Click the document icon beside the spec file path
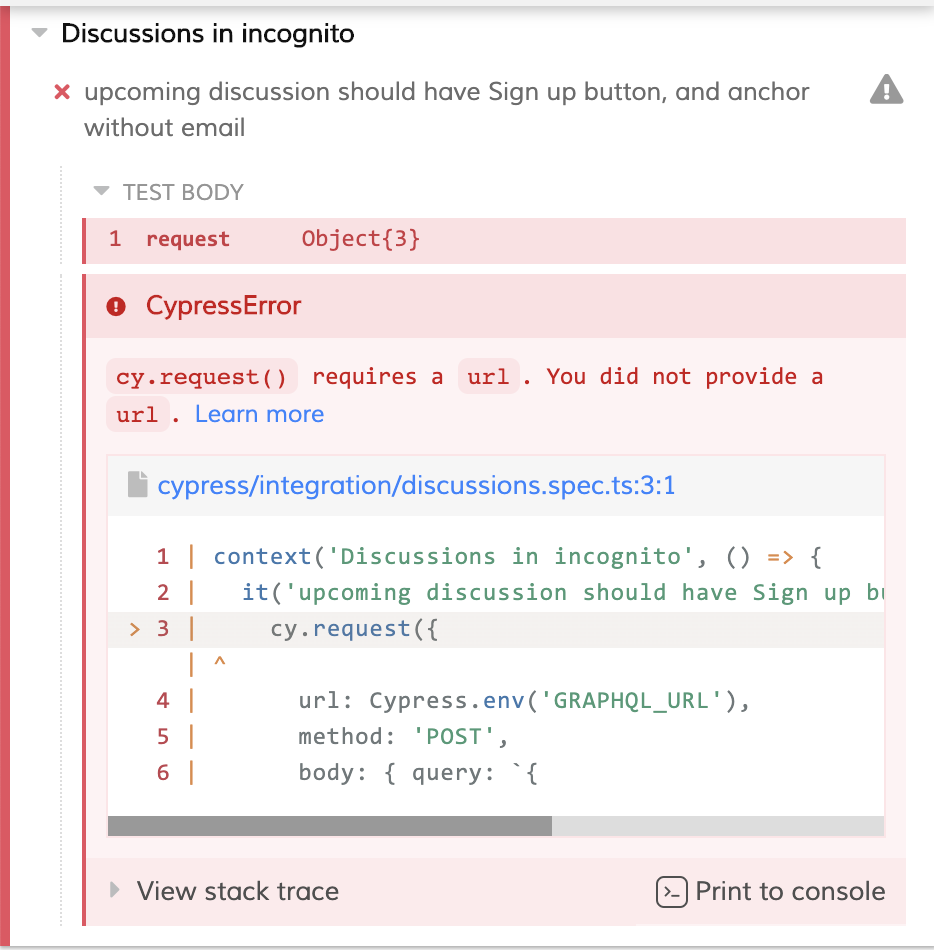This screenshot has height=950, width=934. click(x=140, y=484)
